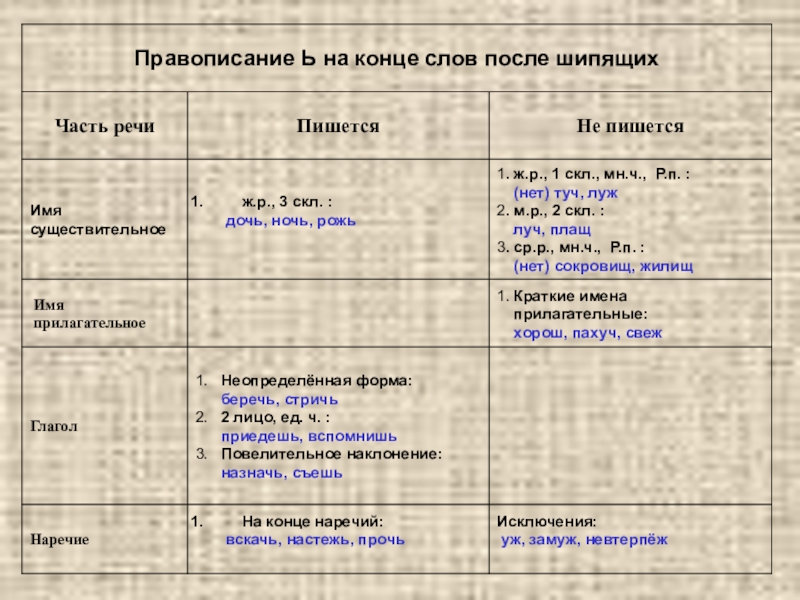This screenshot has width=800, height=600.
Task: Click the examples 'вскачь, настежь, прочь'
Action: pyautogui.click(x=315, y=540)
